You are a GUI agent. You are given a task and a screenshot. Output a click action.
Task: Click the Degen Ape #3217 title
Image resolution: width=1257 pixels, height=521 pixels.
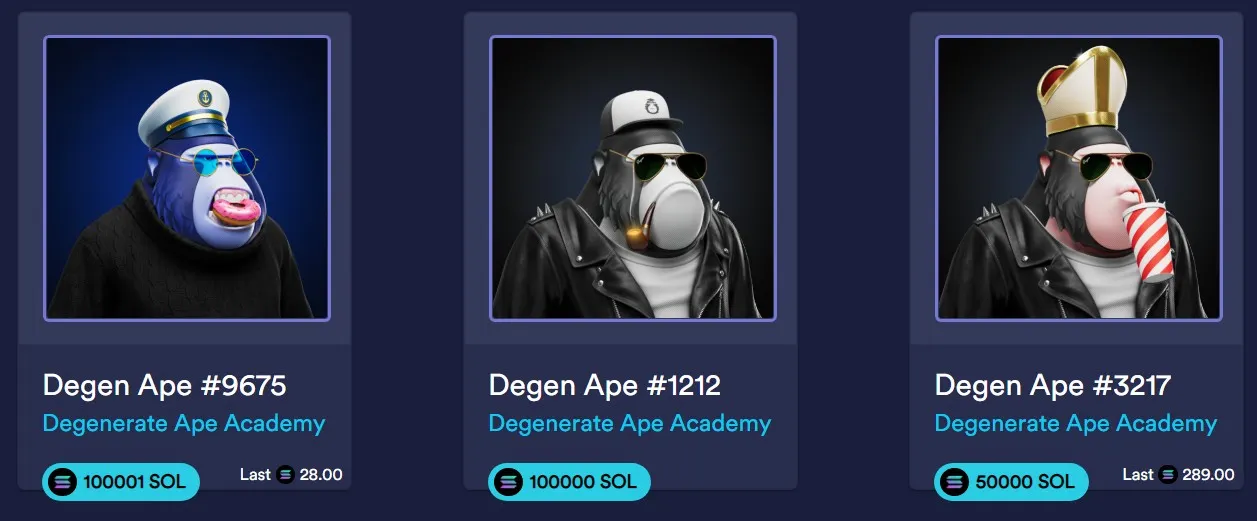coord(1053,385)
